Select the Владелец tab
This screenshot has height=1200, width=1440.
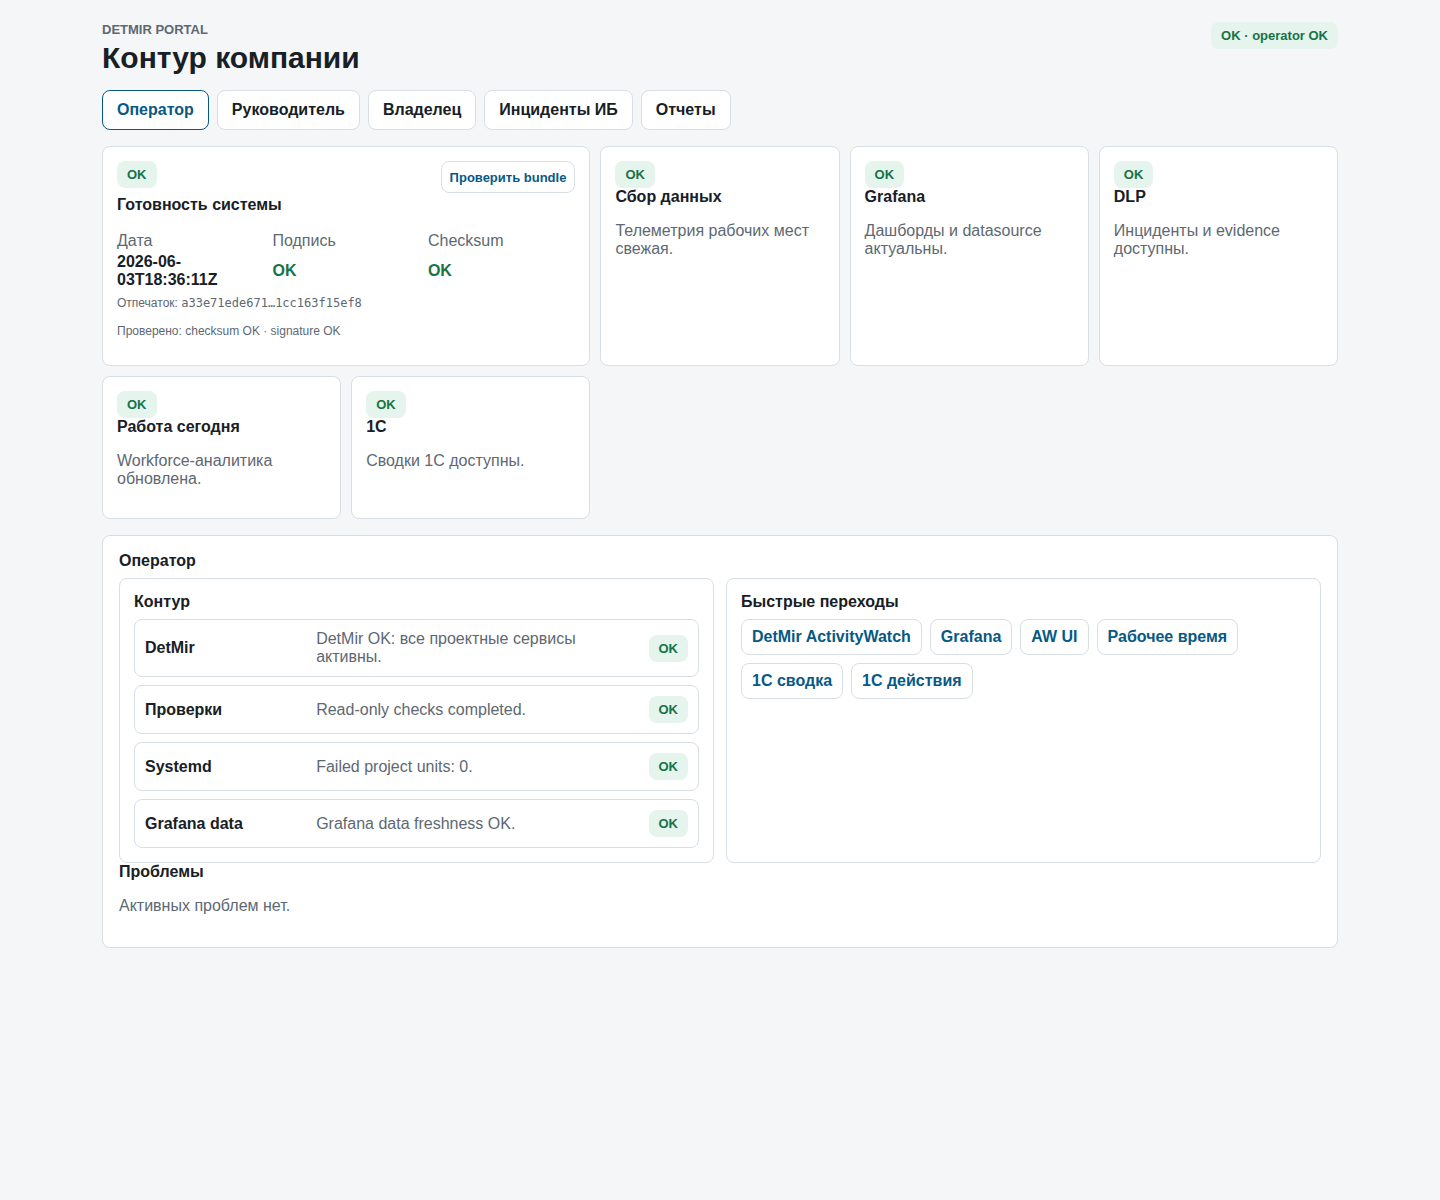tap(422, 110)
